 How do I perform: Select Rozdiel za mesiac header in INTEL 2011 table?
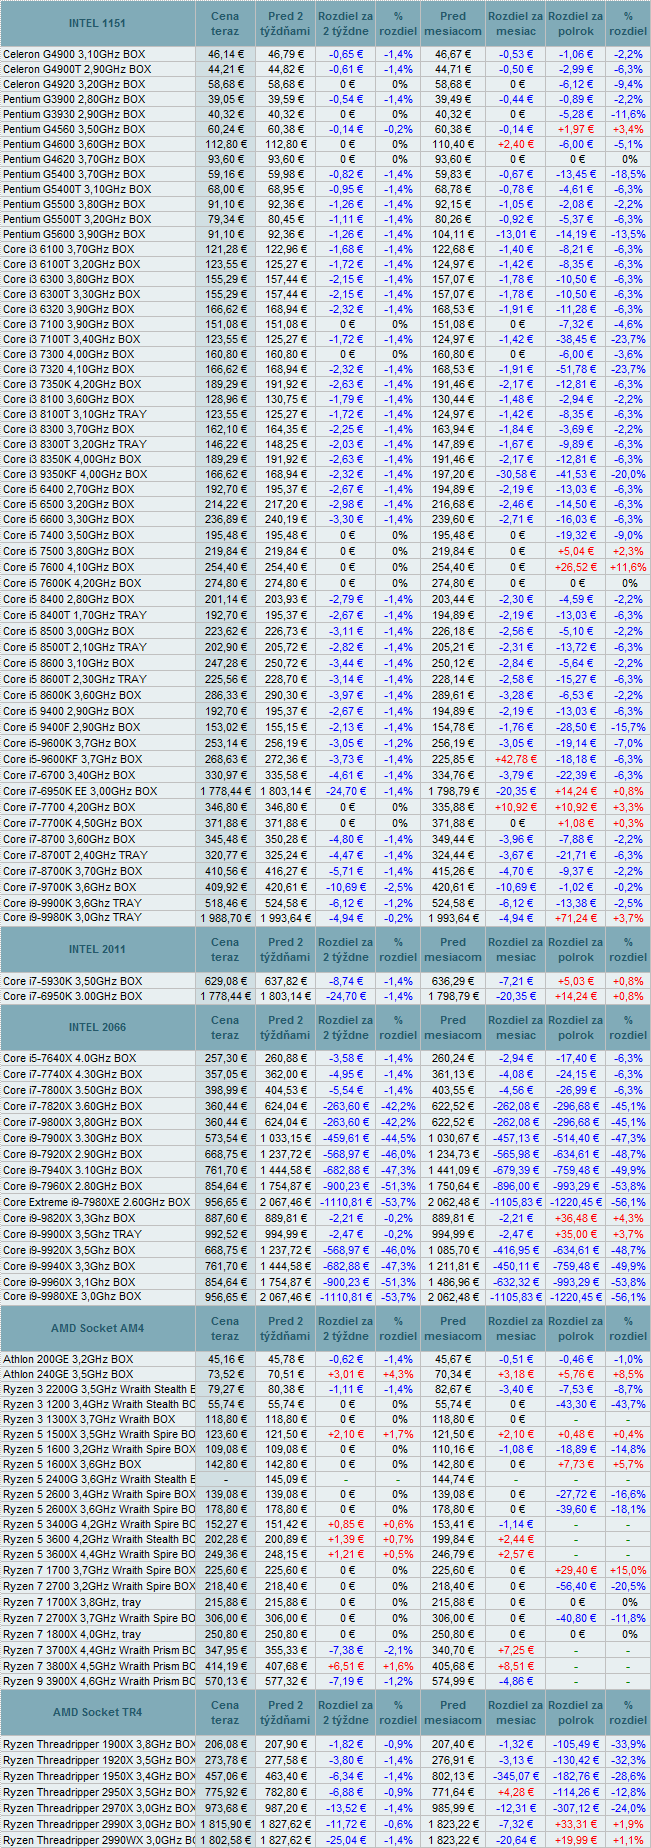(516, 949)
